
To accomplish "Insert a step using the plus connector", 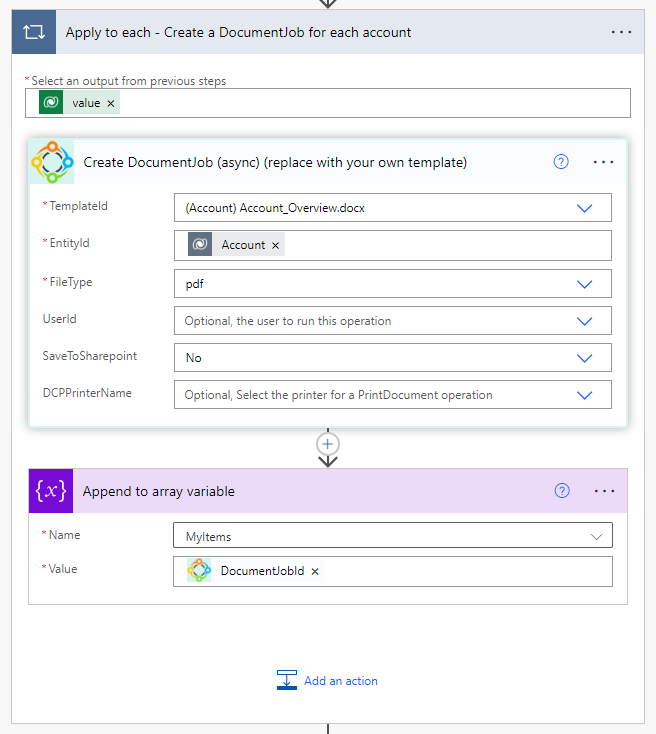I will (x=328, y=444).
